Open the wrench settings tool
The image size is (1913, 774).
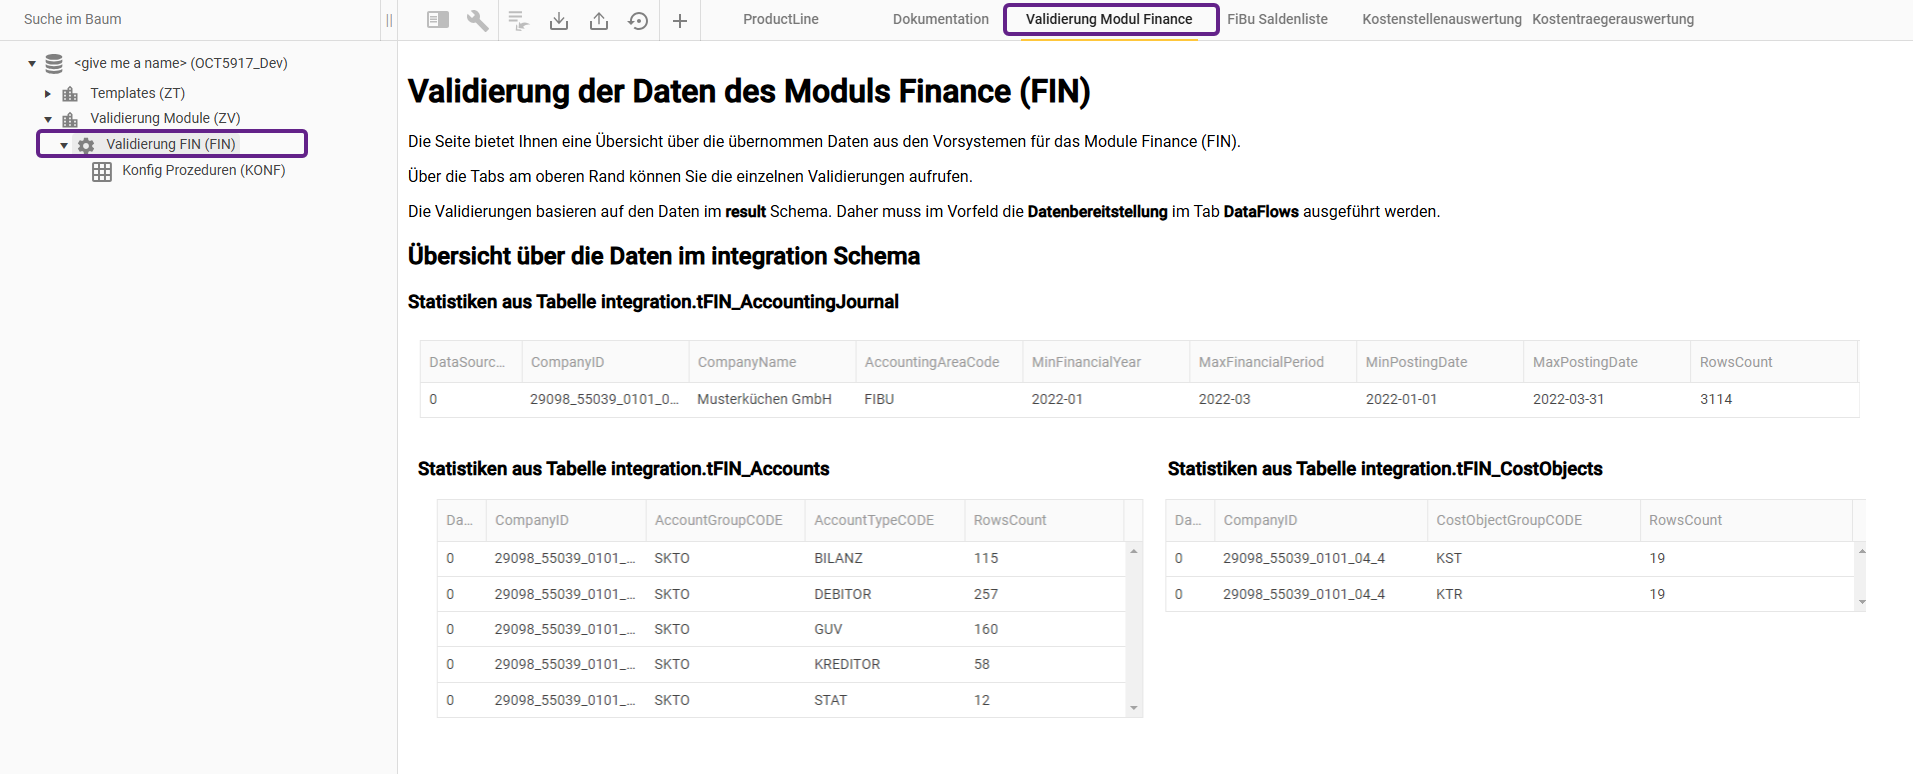coord(478,20)
